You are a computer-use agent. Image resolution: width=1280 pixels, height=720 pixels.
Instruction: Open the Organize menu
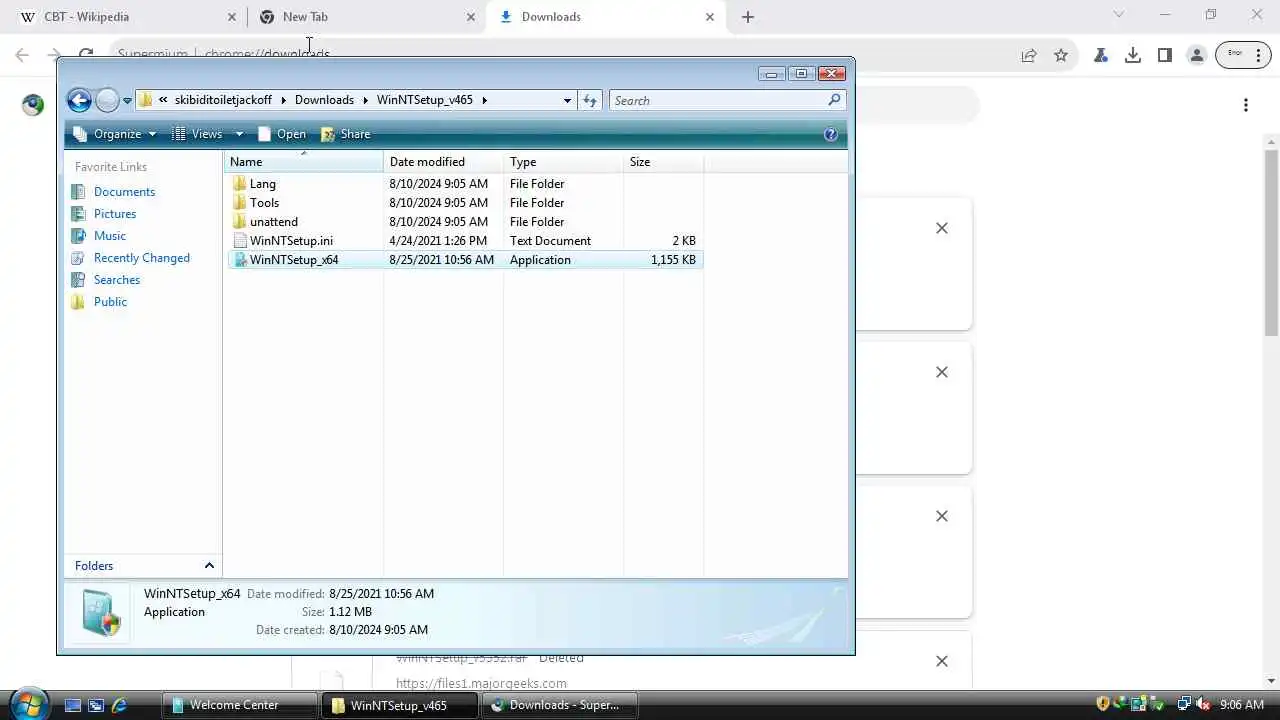(115, 134)
